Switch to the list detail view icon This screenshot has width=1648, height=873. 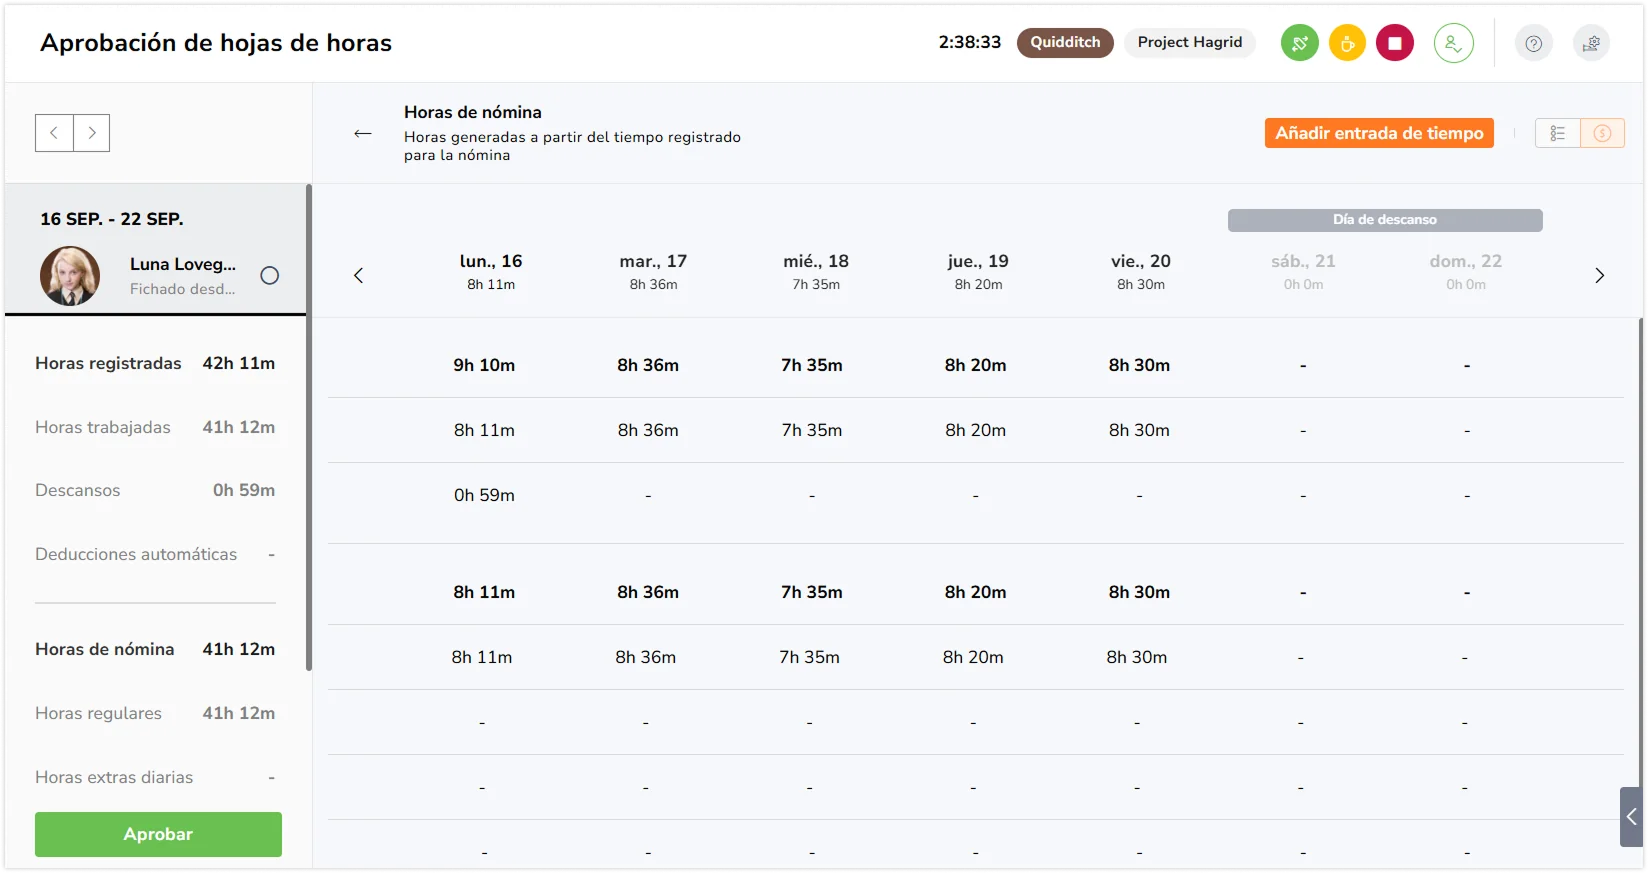click(1557, 133)
